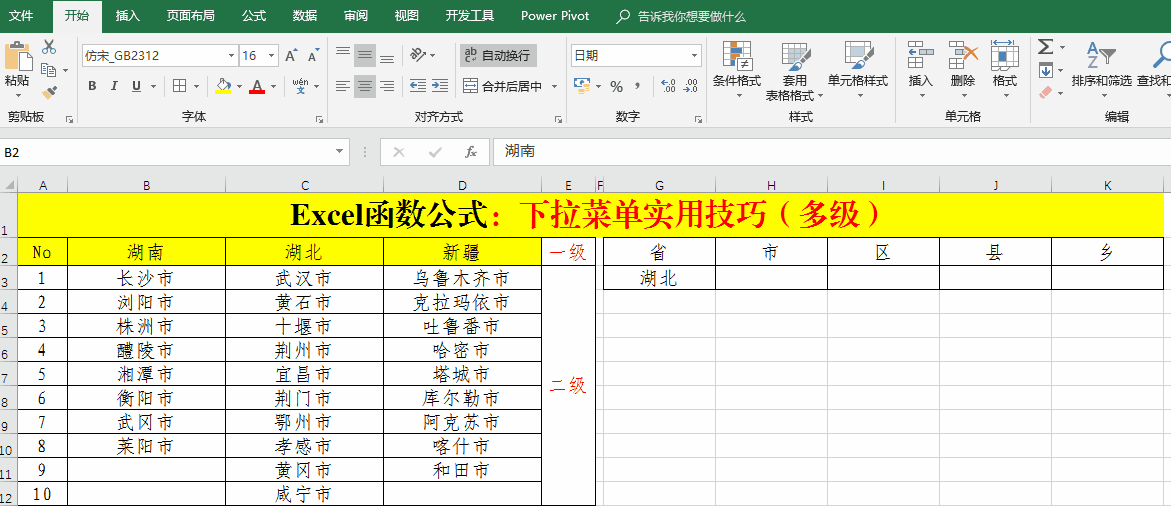Click the wén phonetic guide icon
This screenshot has height=506, width=1171.
click(x=300, y=86)
